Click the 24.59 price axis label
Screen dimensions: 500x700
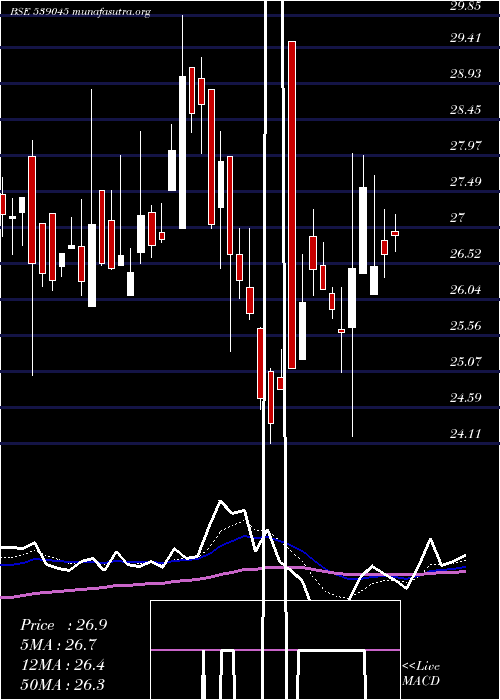(465, 398)
